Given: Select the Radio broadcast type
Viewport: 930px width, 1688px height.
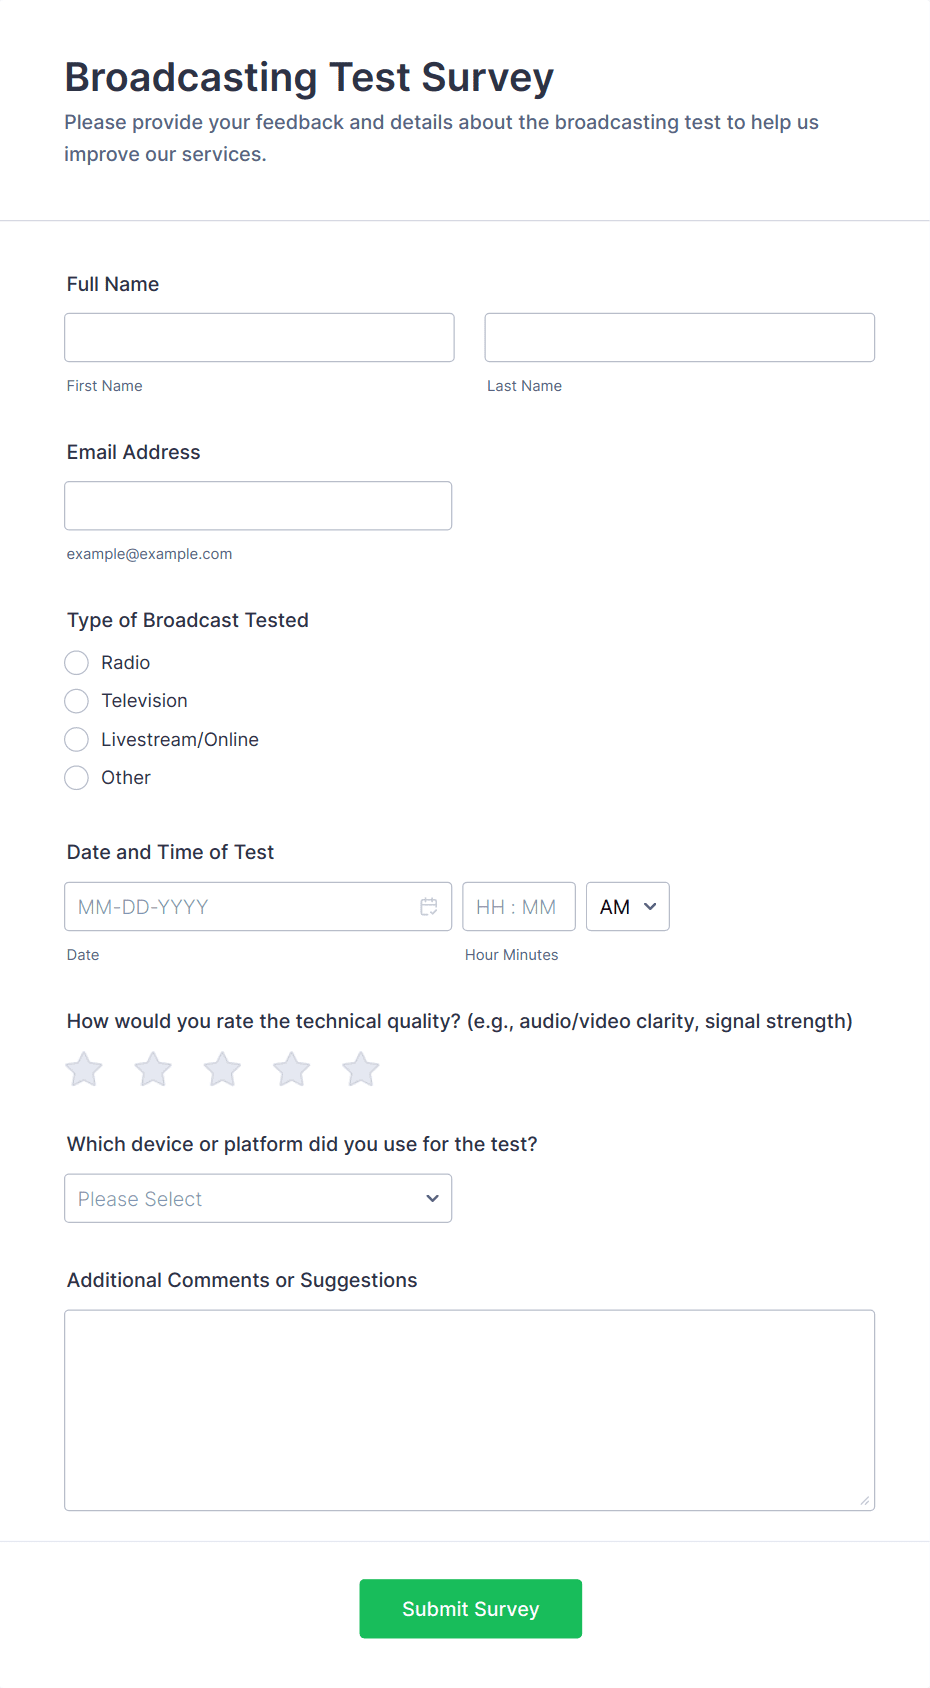Looking at the screenshot, I should (x=77, y=663).
